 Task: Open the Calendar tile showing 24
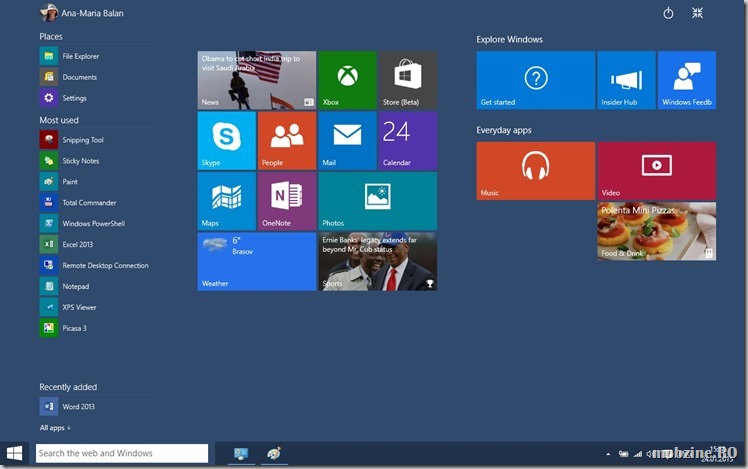pos(407,141)
